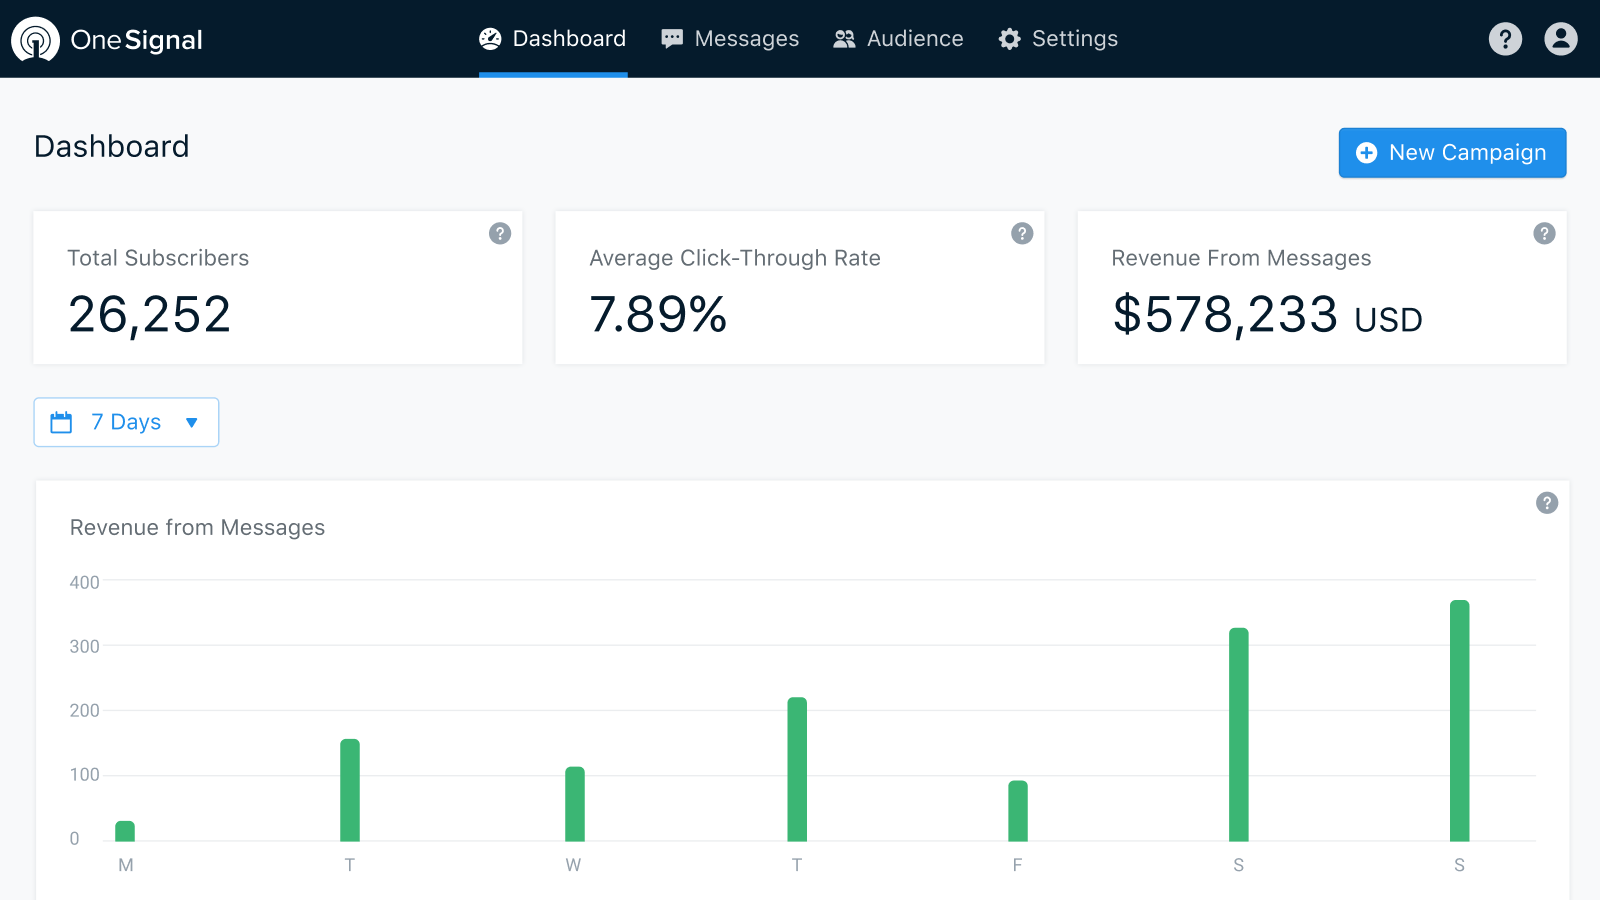Screen dimensions: 1600x900
Task: Click the help icon on Revenue From Messages card
Action: (1544, 233)
